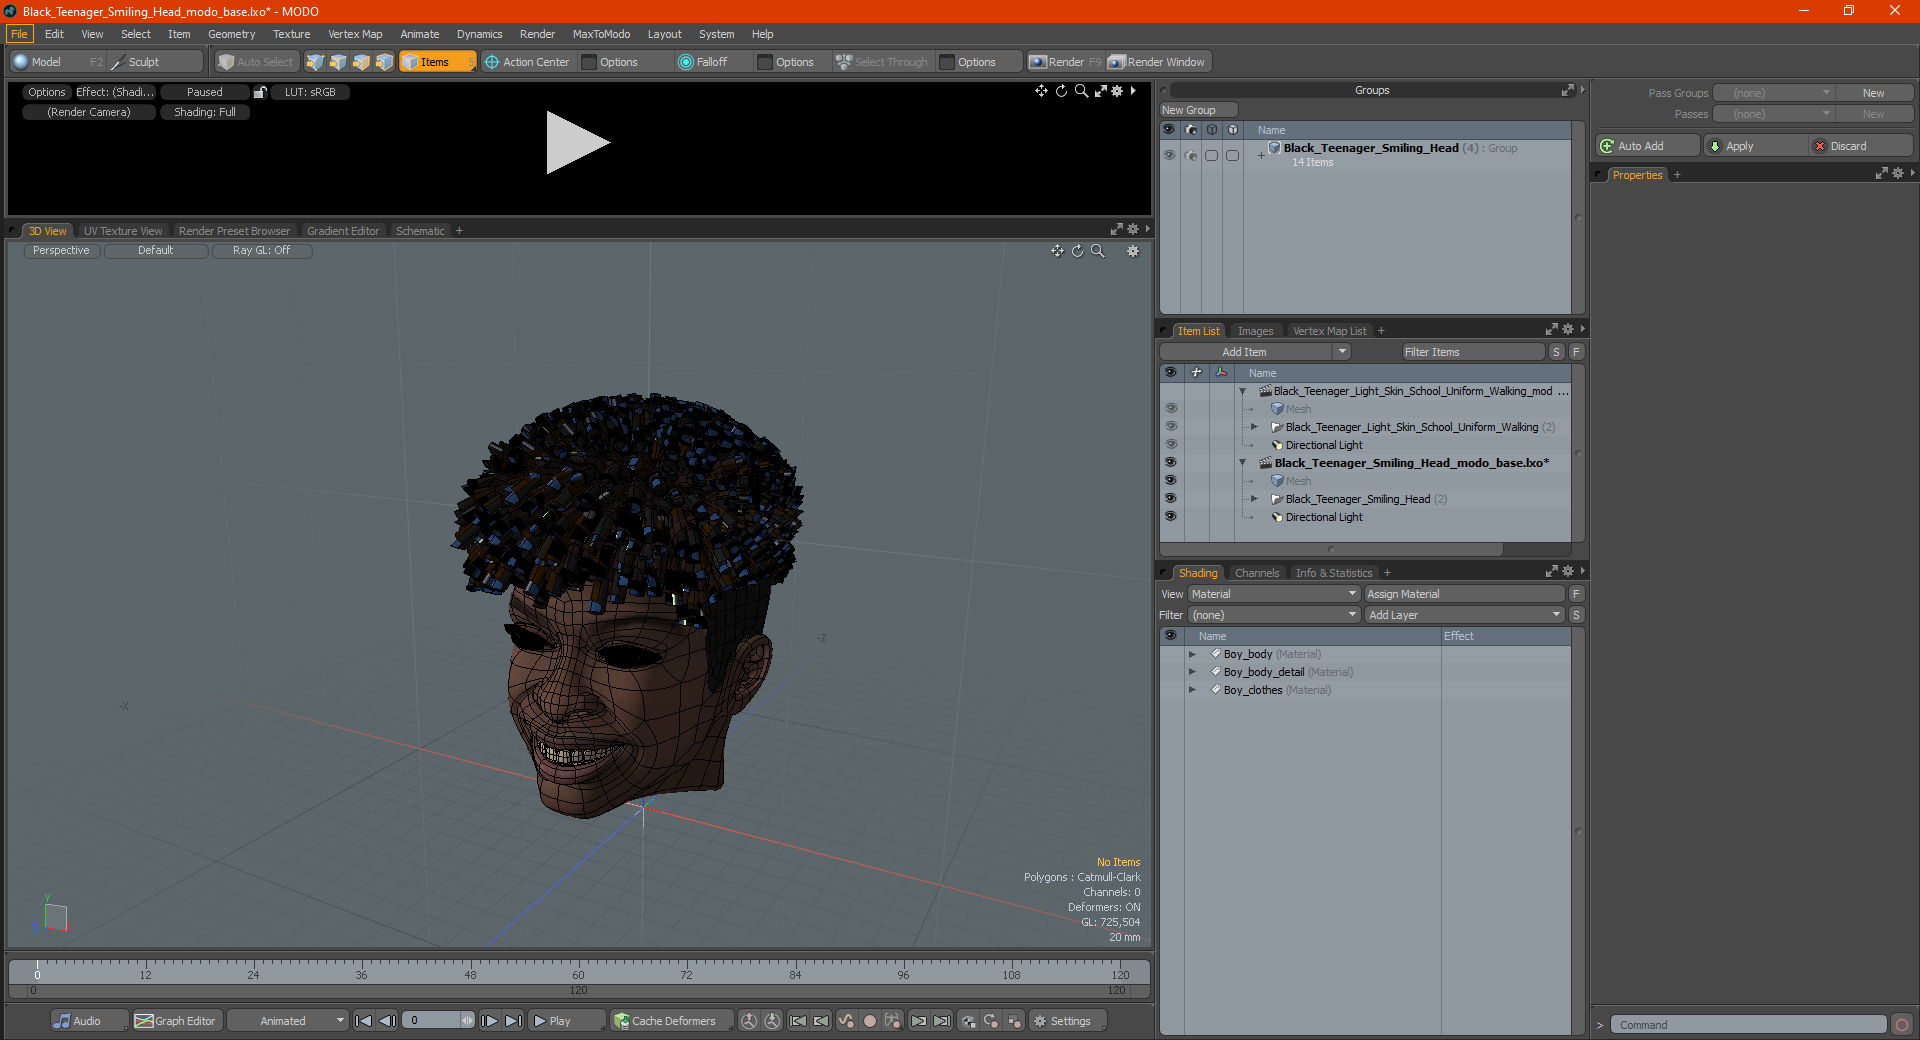
Task: Toggle Select Through Options checkbox
Action: [x=947, y=62]
